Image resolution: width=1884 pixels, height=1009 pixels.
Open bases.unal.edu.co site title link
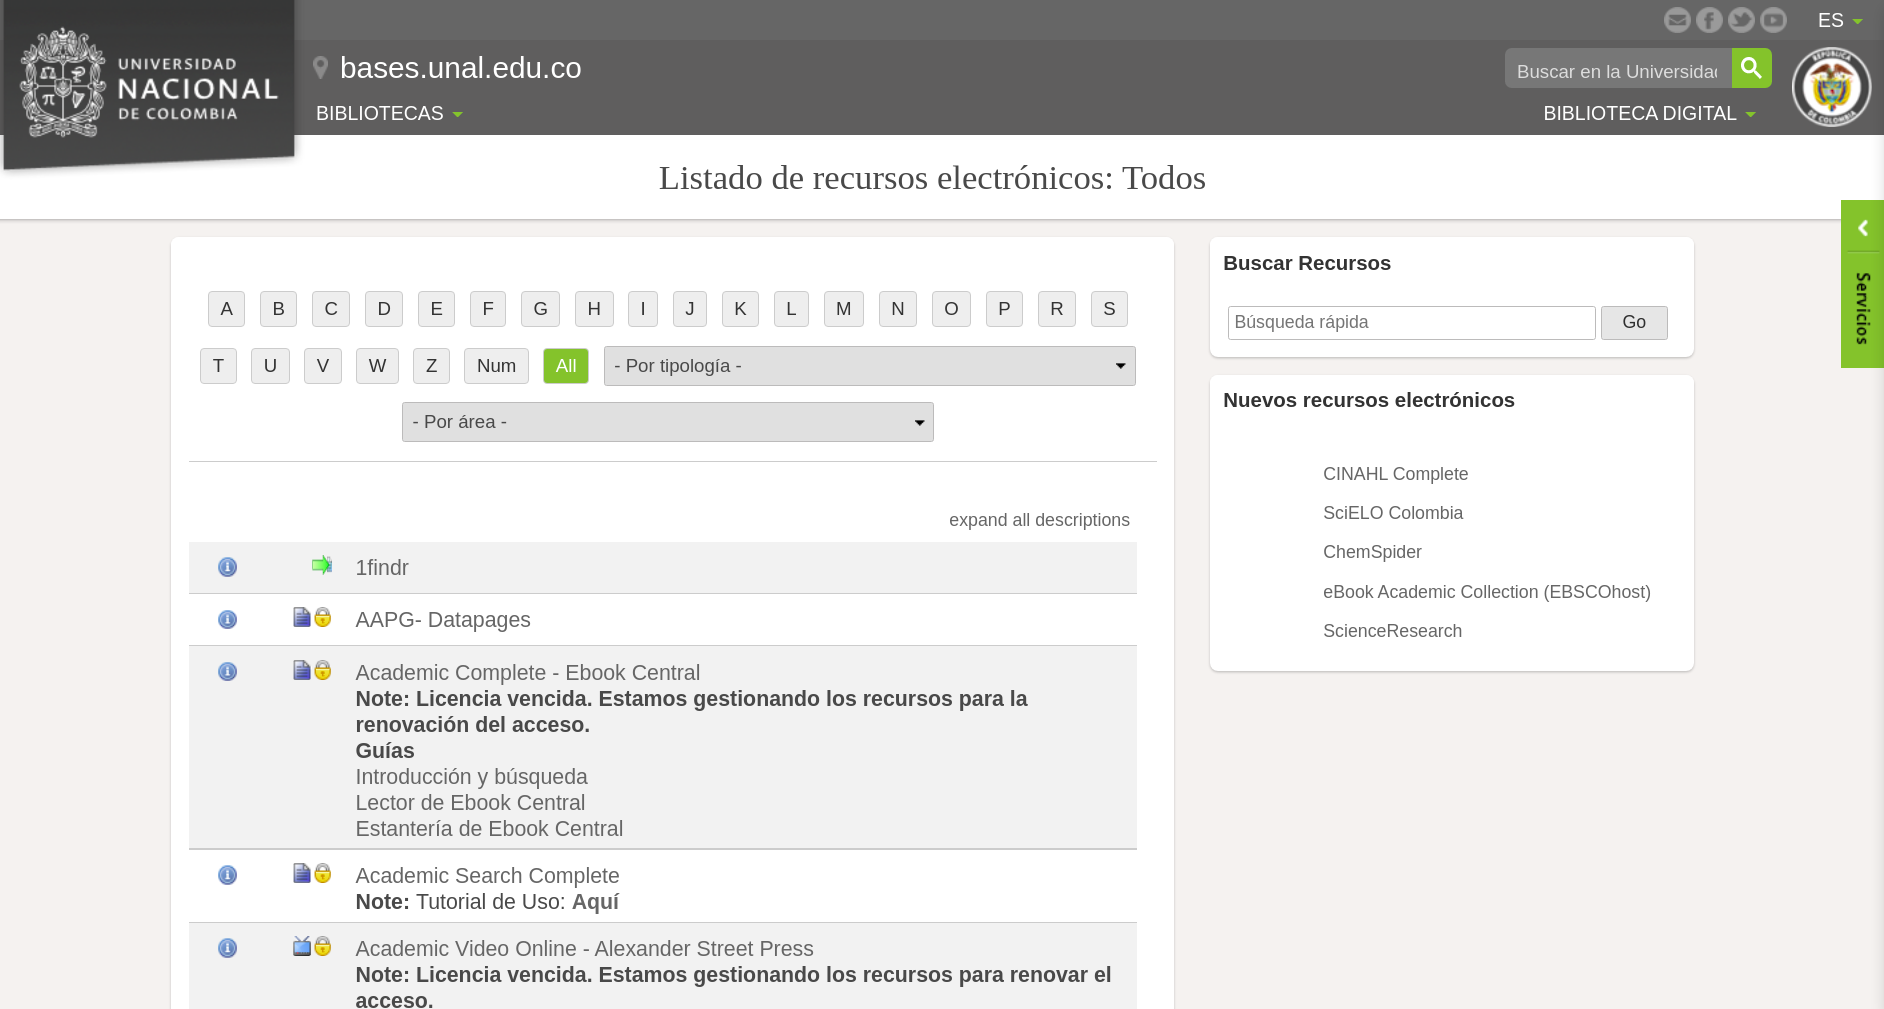tap(460, 68)
